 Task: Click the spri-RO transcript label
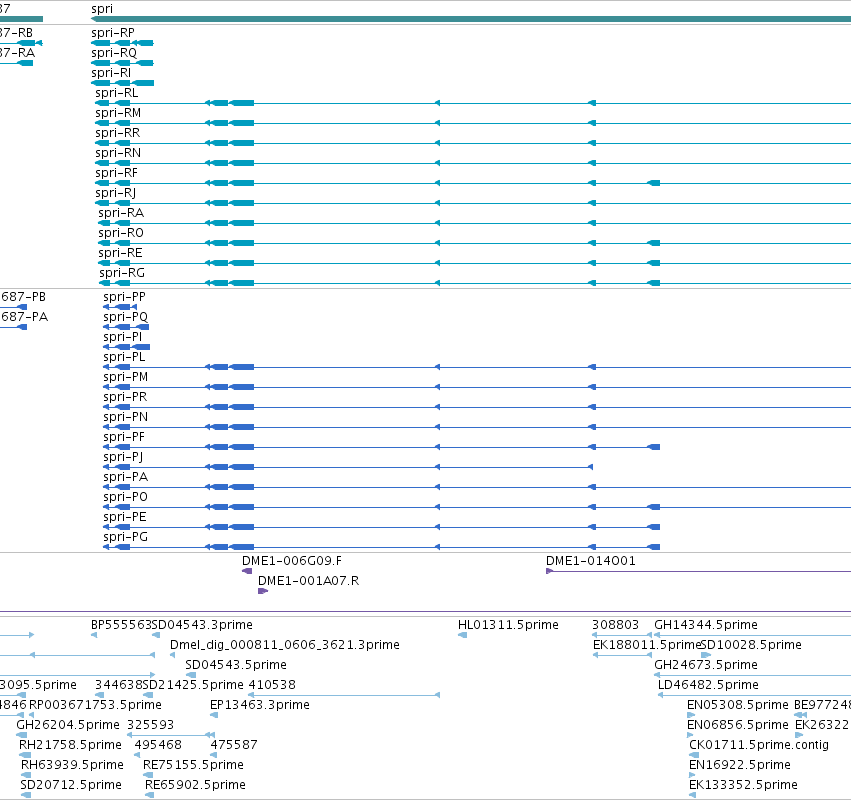pos(121,233)
